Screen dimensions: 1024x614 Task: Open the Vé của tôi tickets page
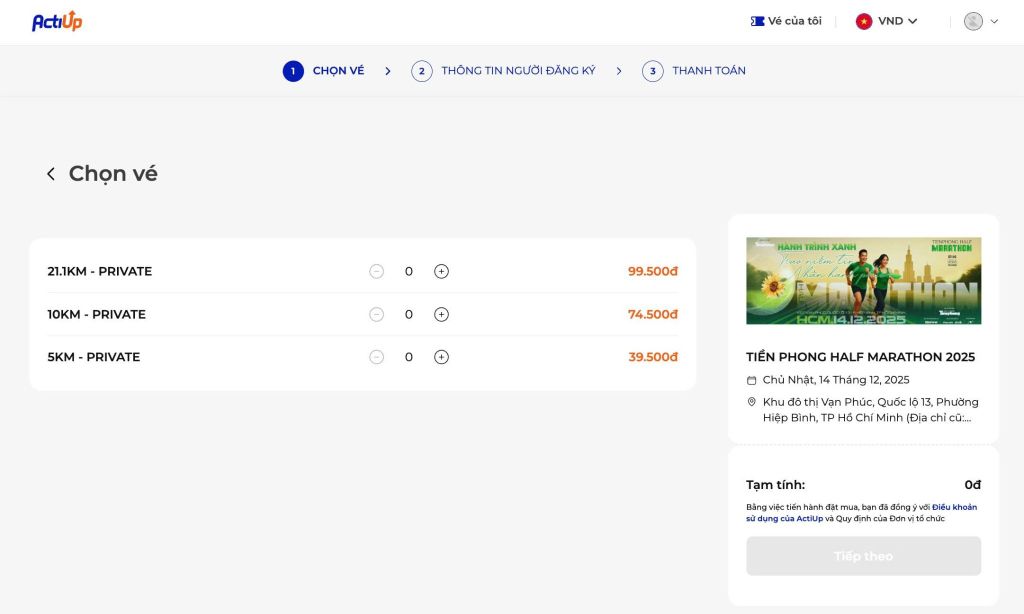click(x=786, y=21)
